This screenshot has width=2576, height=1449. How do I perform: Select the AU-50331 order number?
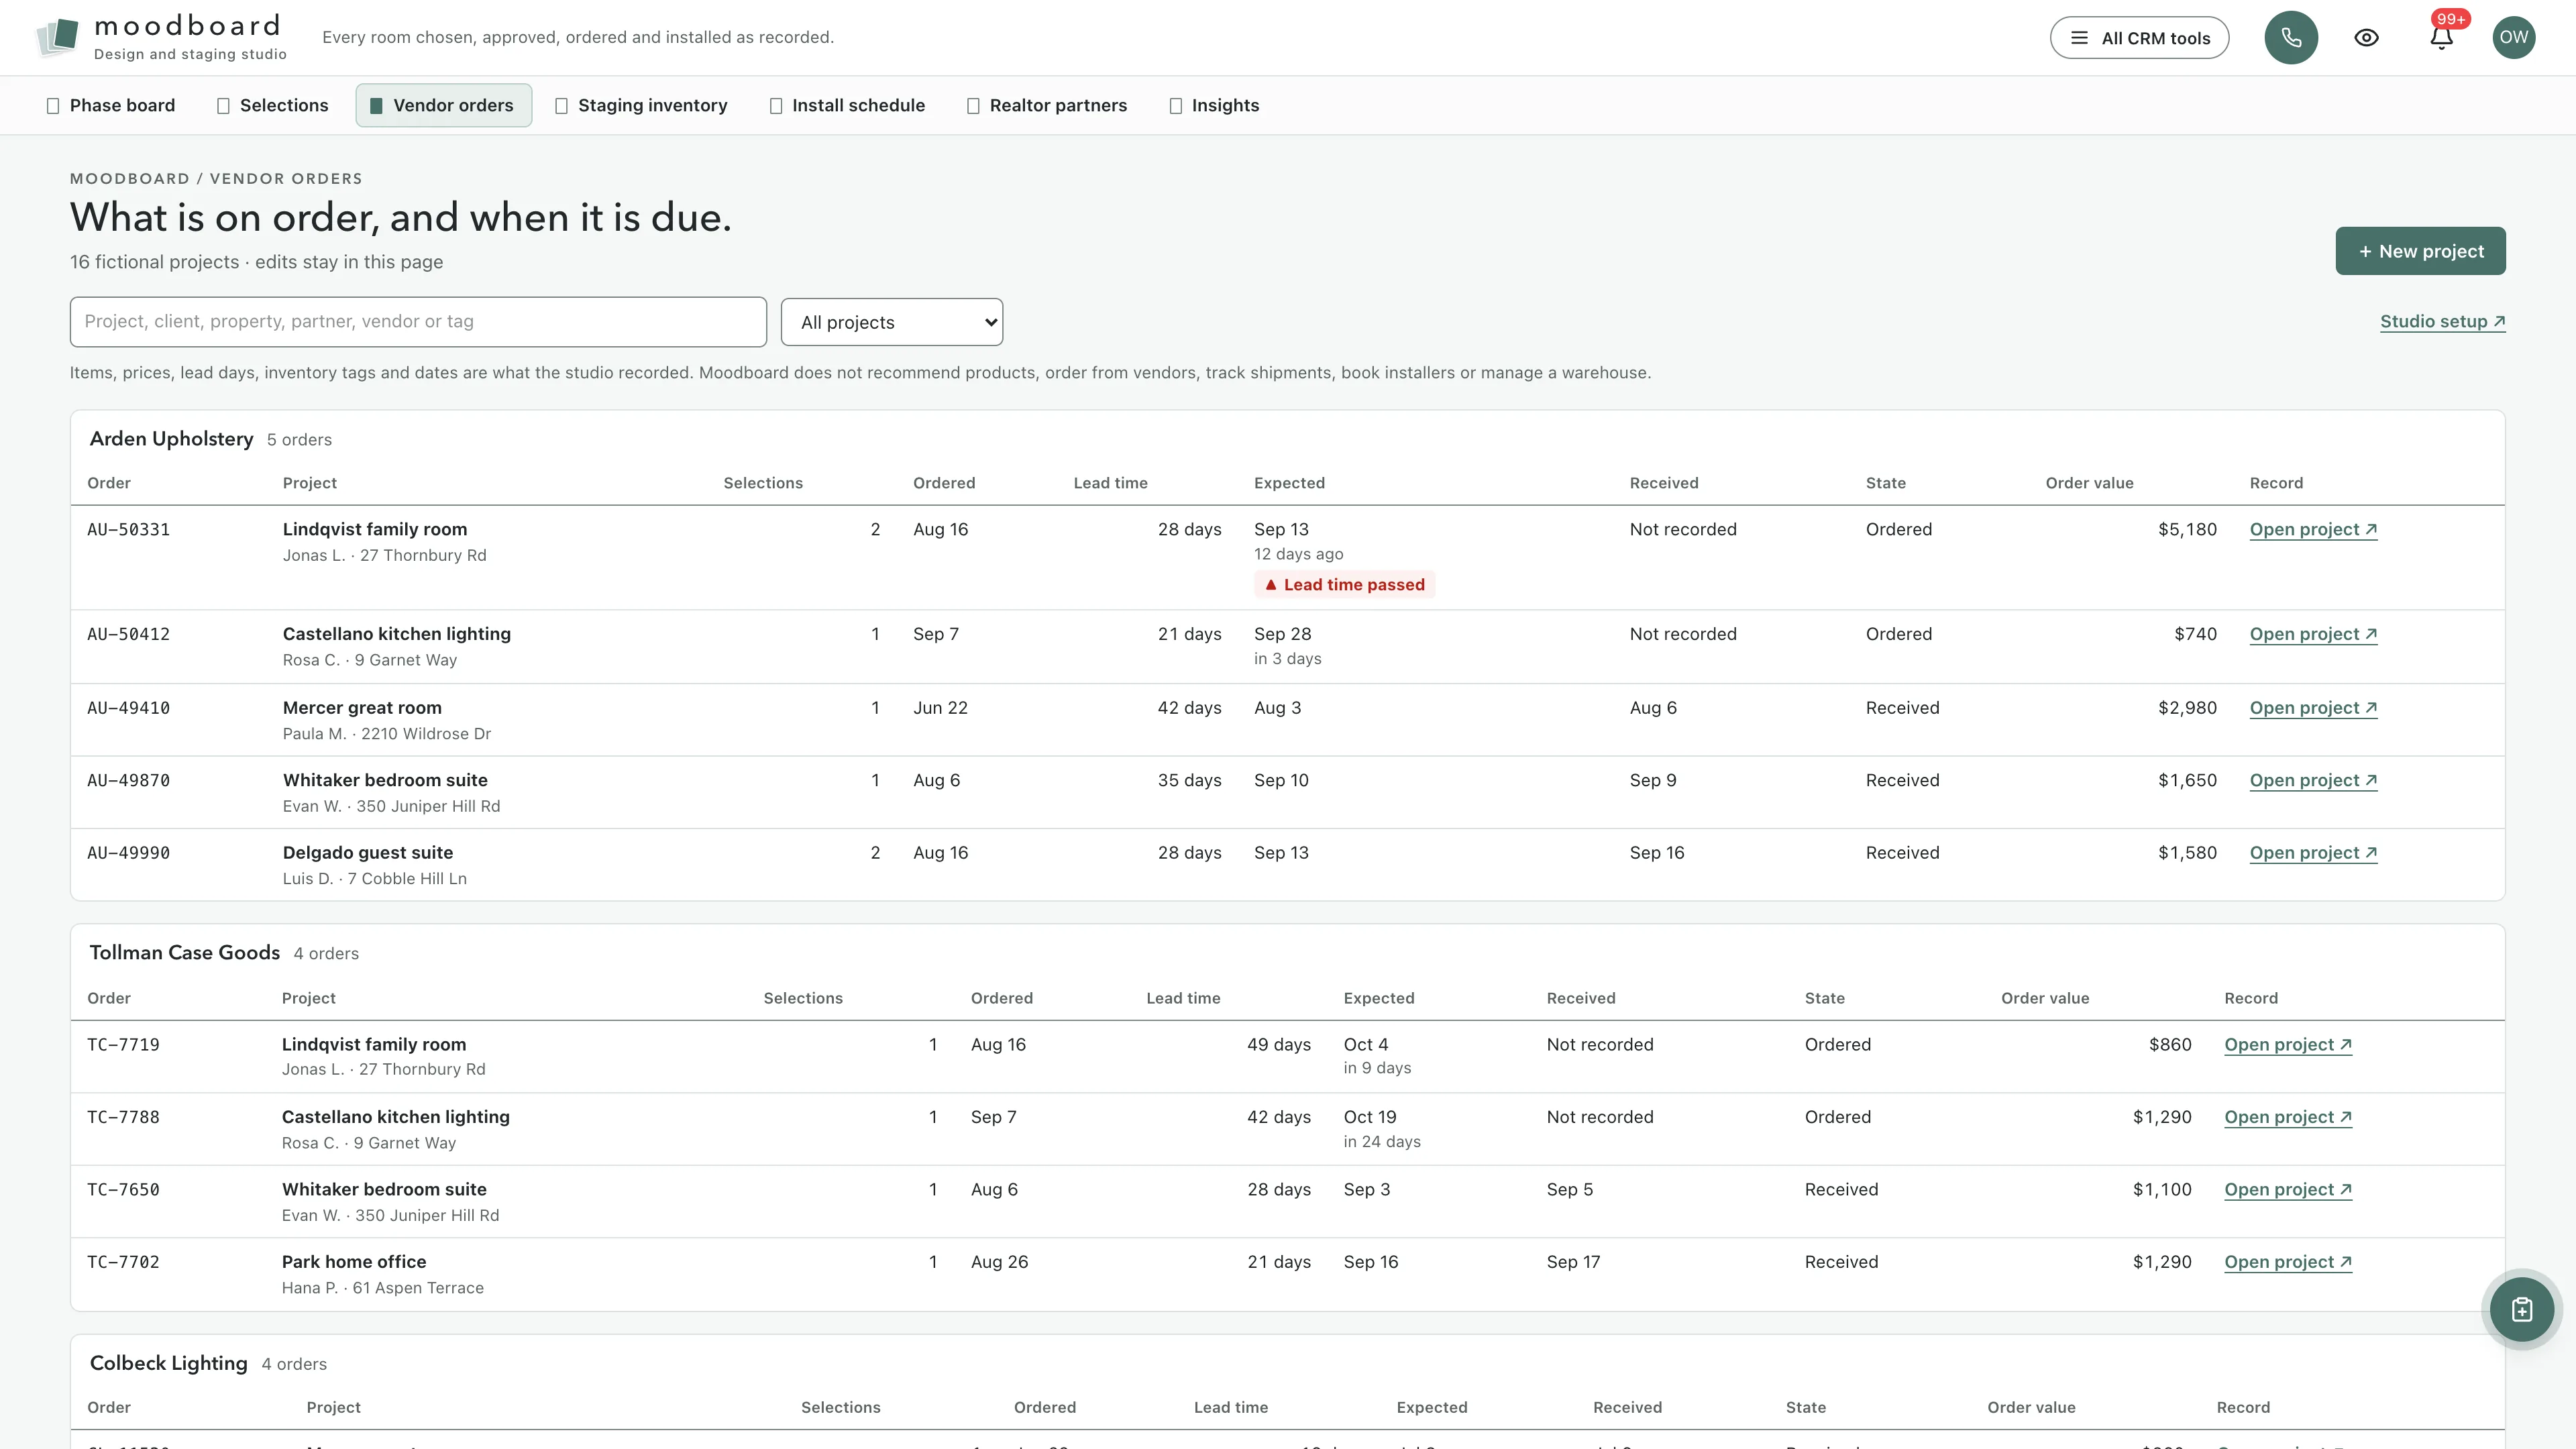[128, 529]
